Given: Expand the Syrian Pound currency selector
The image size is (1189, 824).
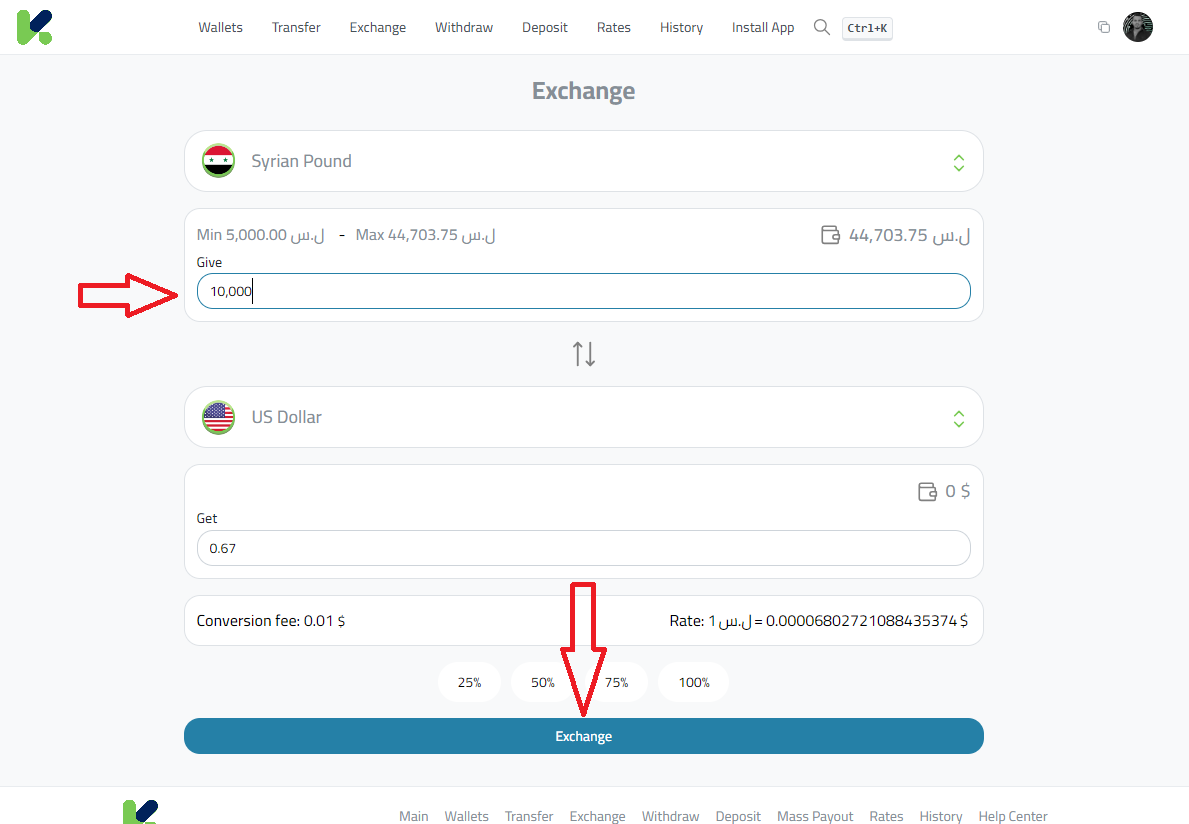Looking at the screenshot, I should (583, 160).
